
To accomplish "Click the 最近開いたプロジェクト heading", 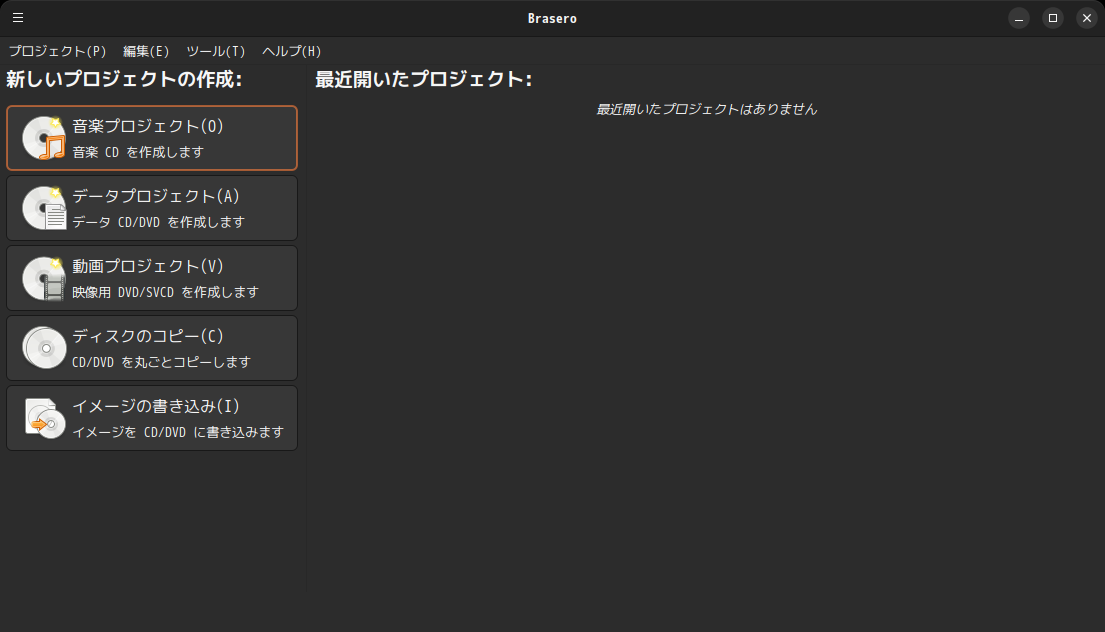I will 424,79.
